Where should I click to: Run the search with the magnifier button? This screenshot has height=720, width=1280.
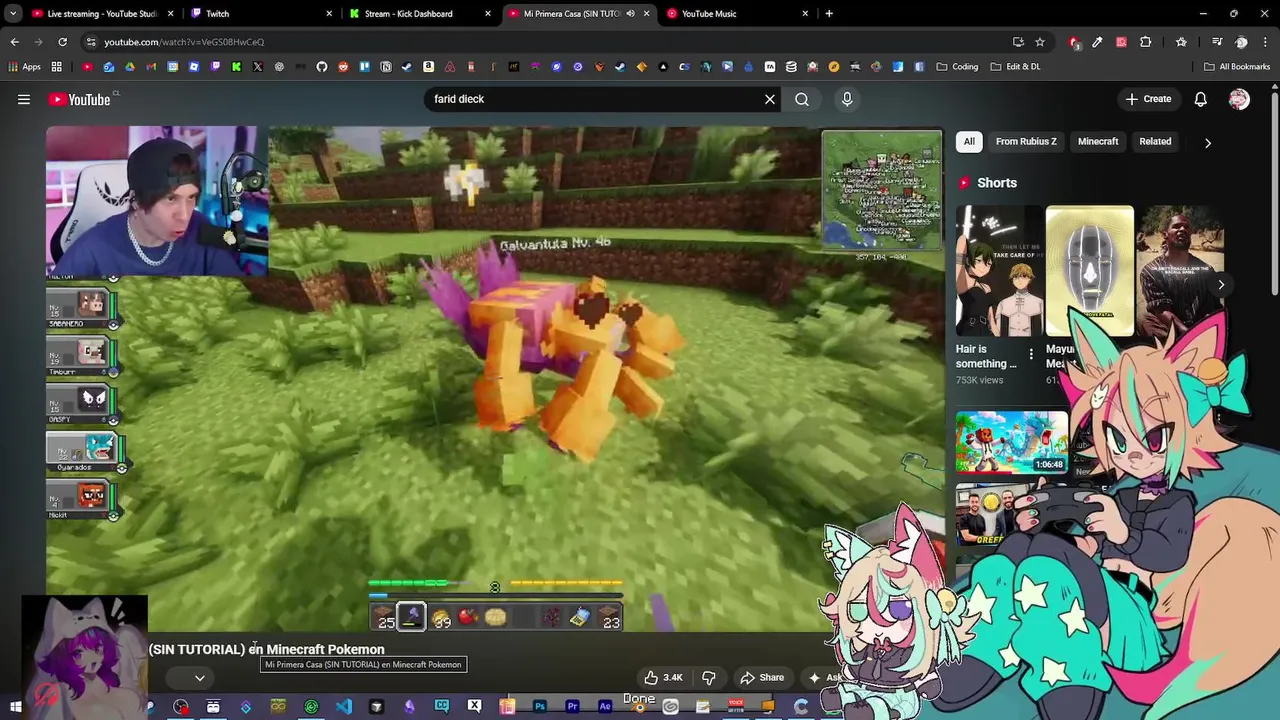coord(802,99)
